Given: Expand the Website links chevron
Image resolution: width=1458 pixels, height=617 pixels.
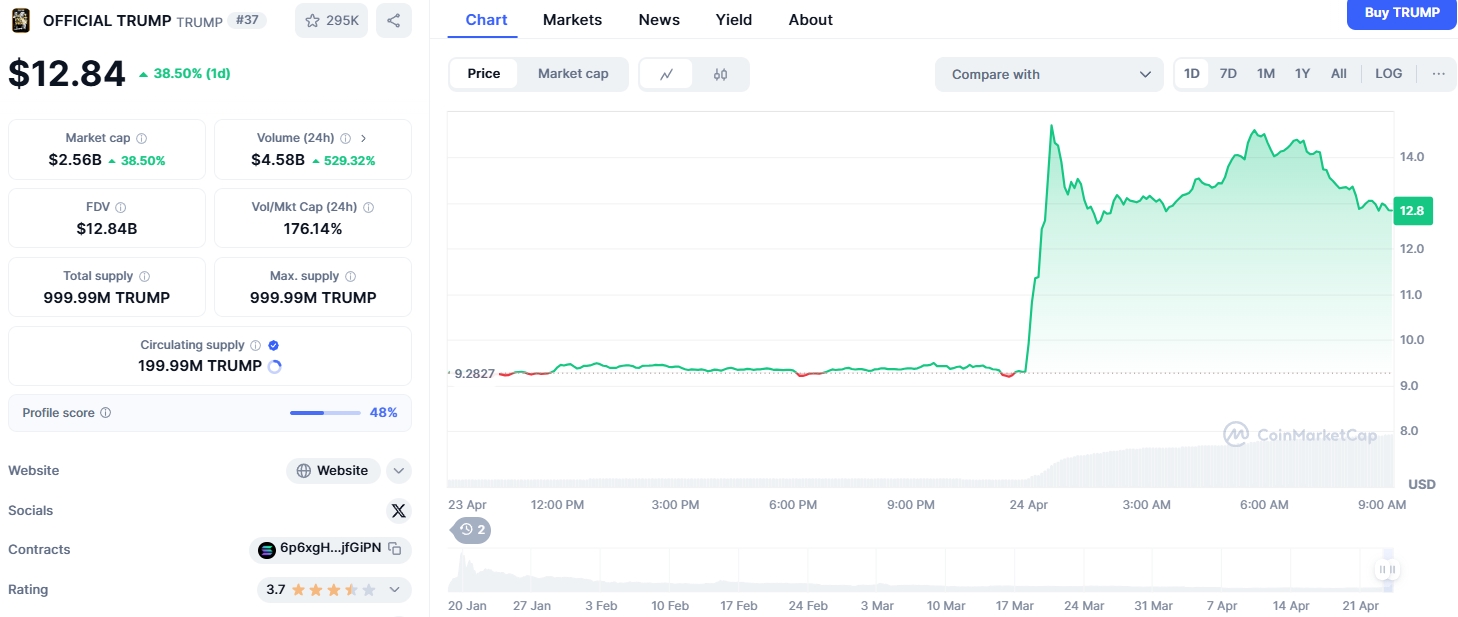Looking at the screenshot, I should click(x=398, y=471).
